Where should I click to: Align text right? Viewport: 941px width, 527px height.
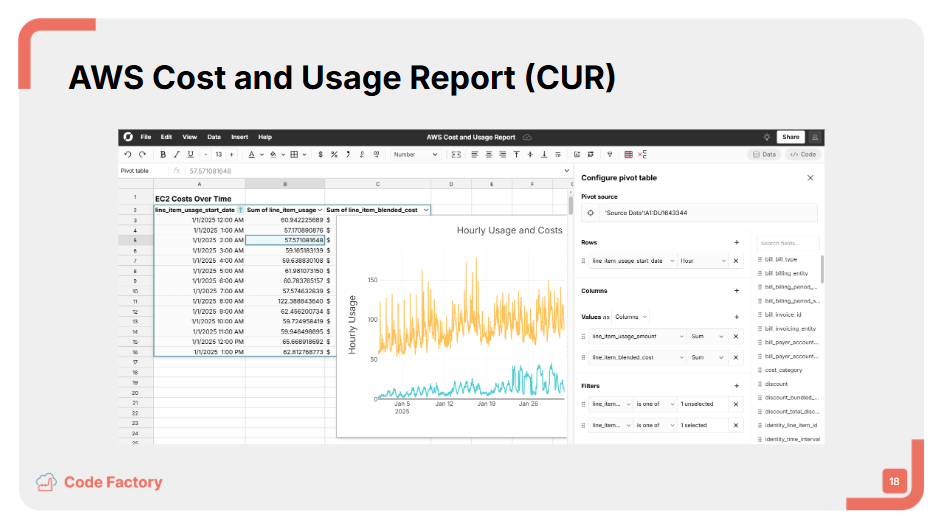pos(502,155)
